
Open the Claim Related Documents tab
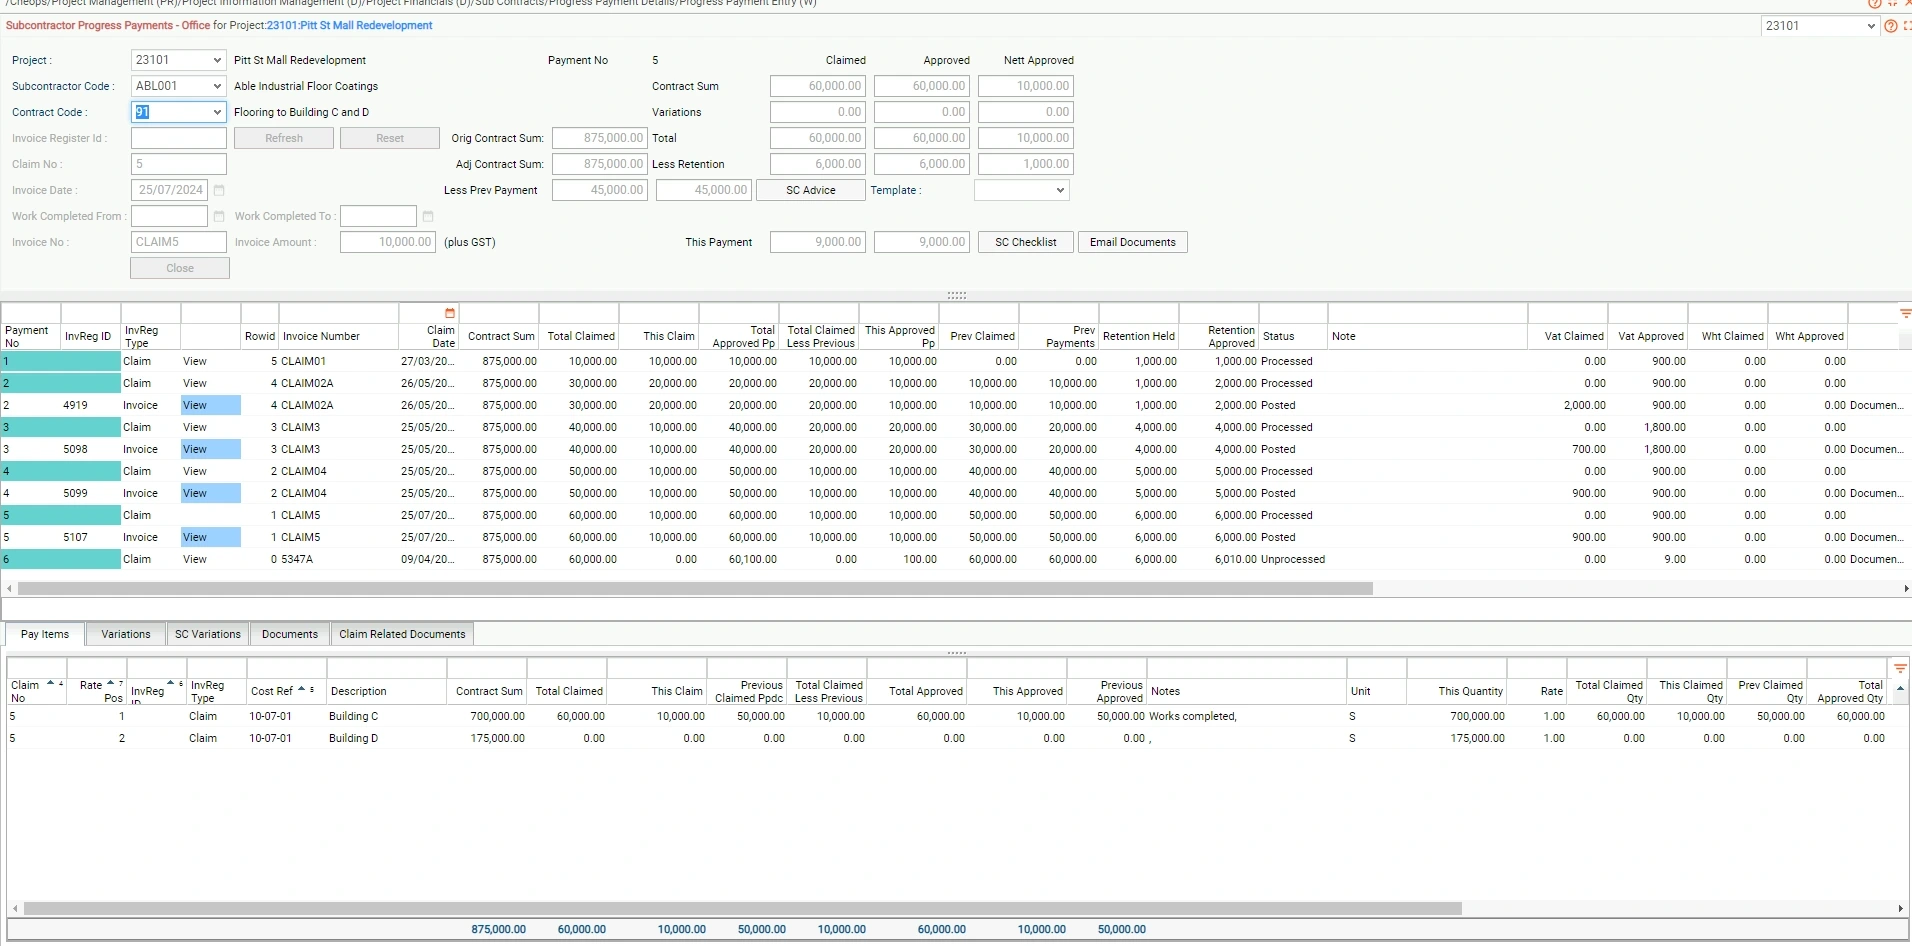[x=402, y=634]
